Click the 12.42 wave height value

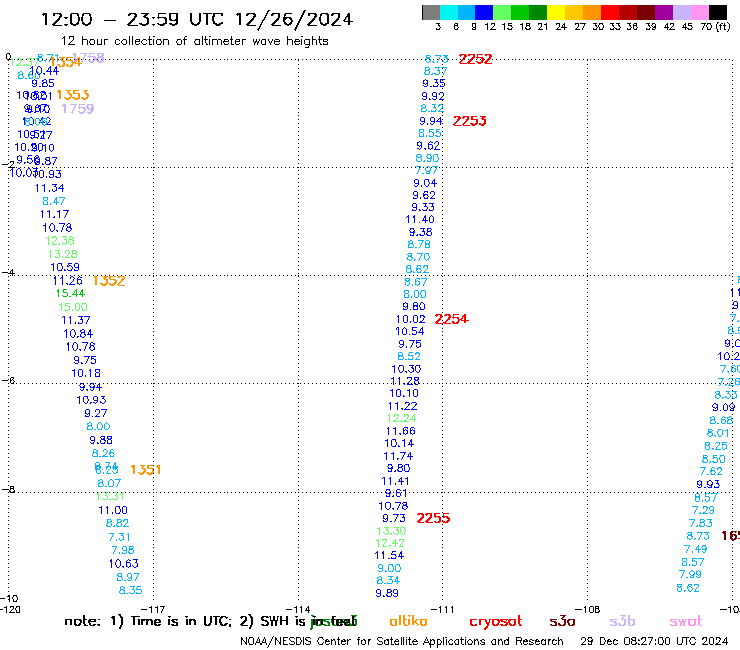point(390,543)
